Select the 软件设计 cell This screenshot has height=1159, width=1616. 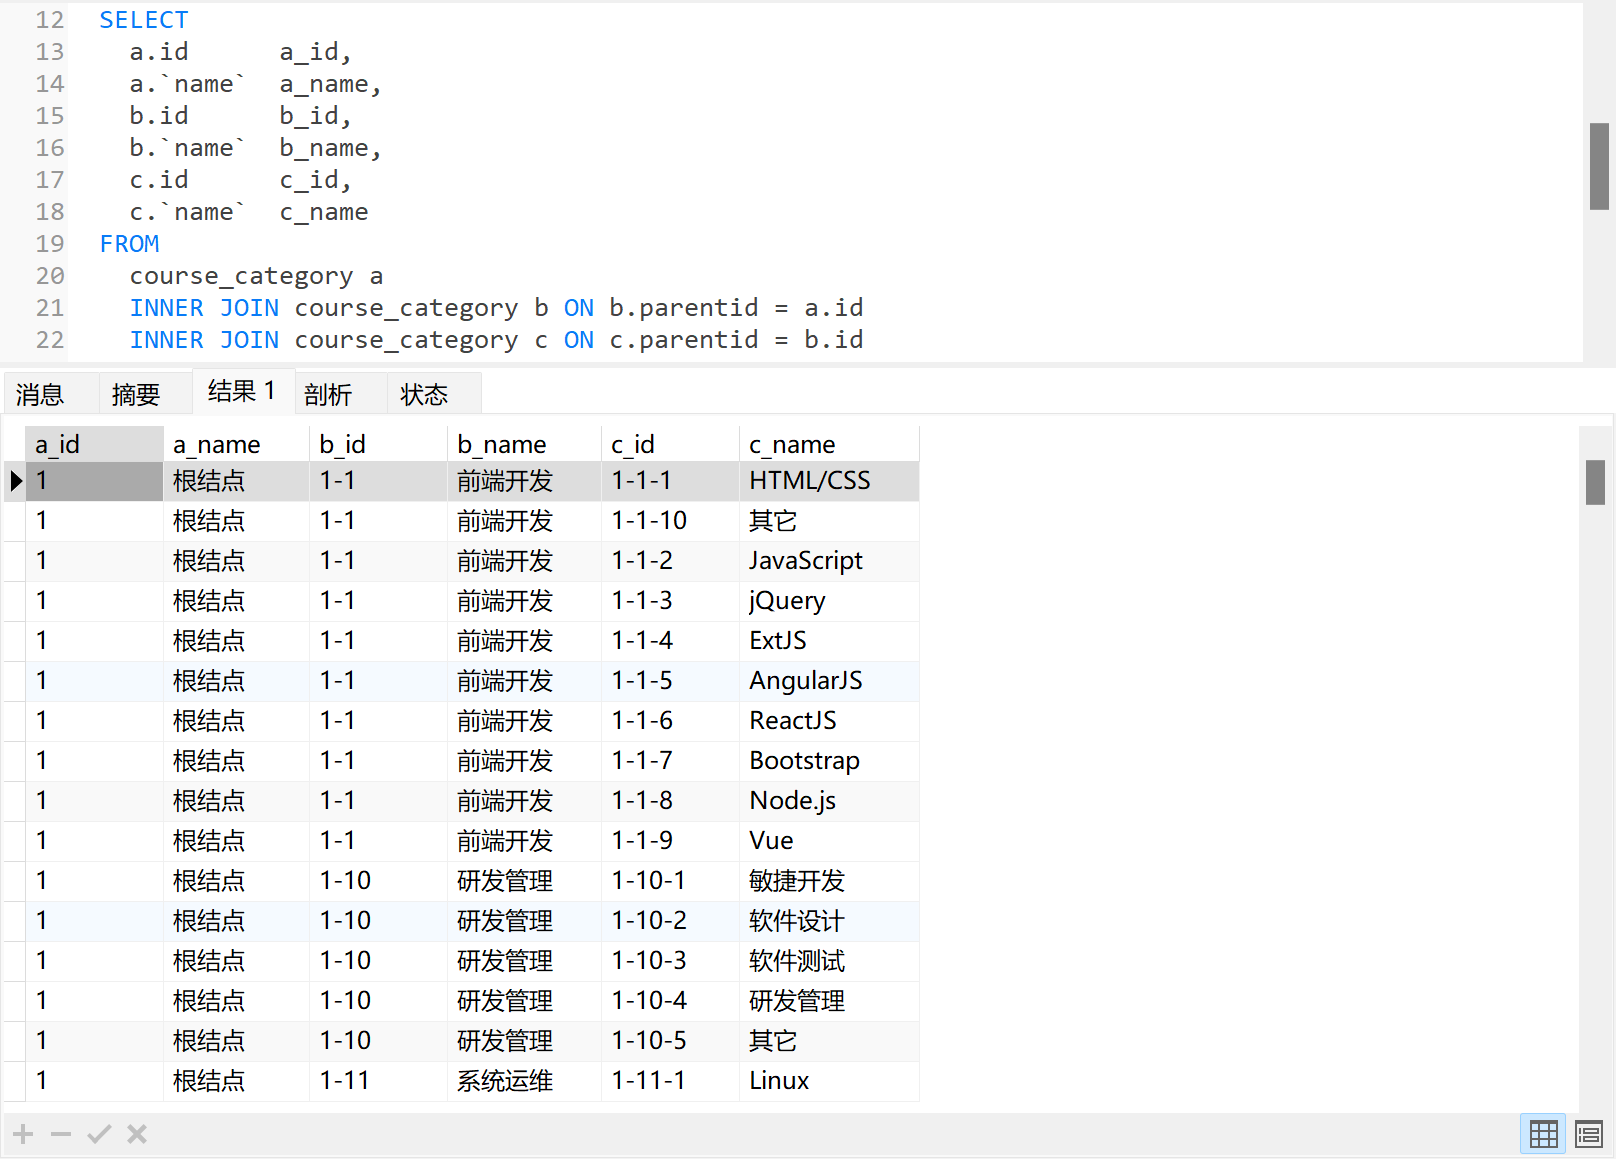pos(829,921)
